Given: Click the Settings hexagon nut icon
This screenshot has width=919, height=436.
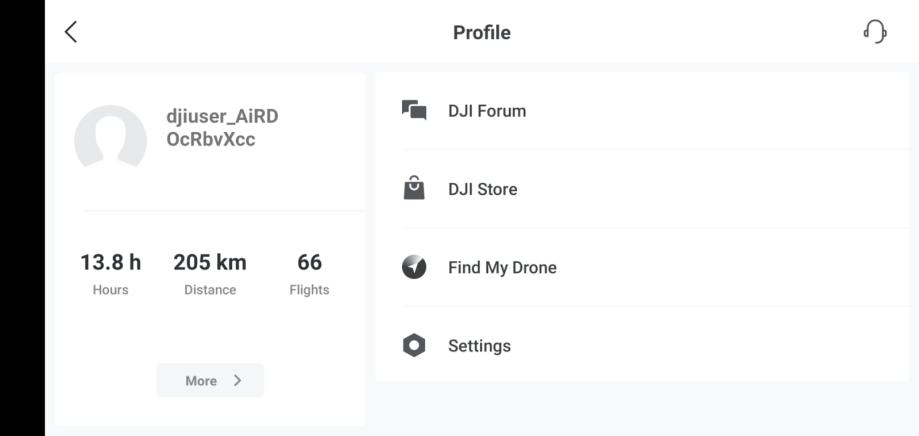Looking at the screenshot, I should point(414,345).
